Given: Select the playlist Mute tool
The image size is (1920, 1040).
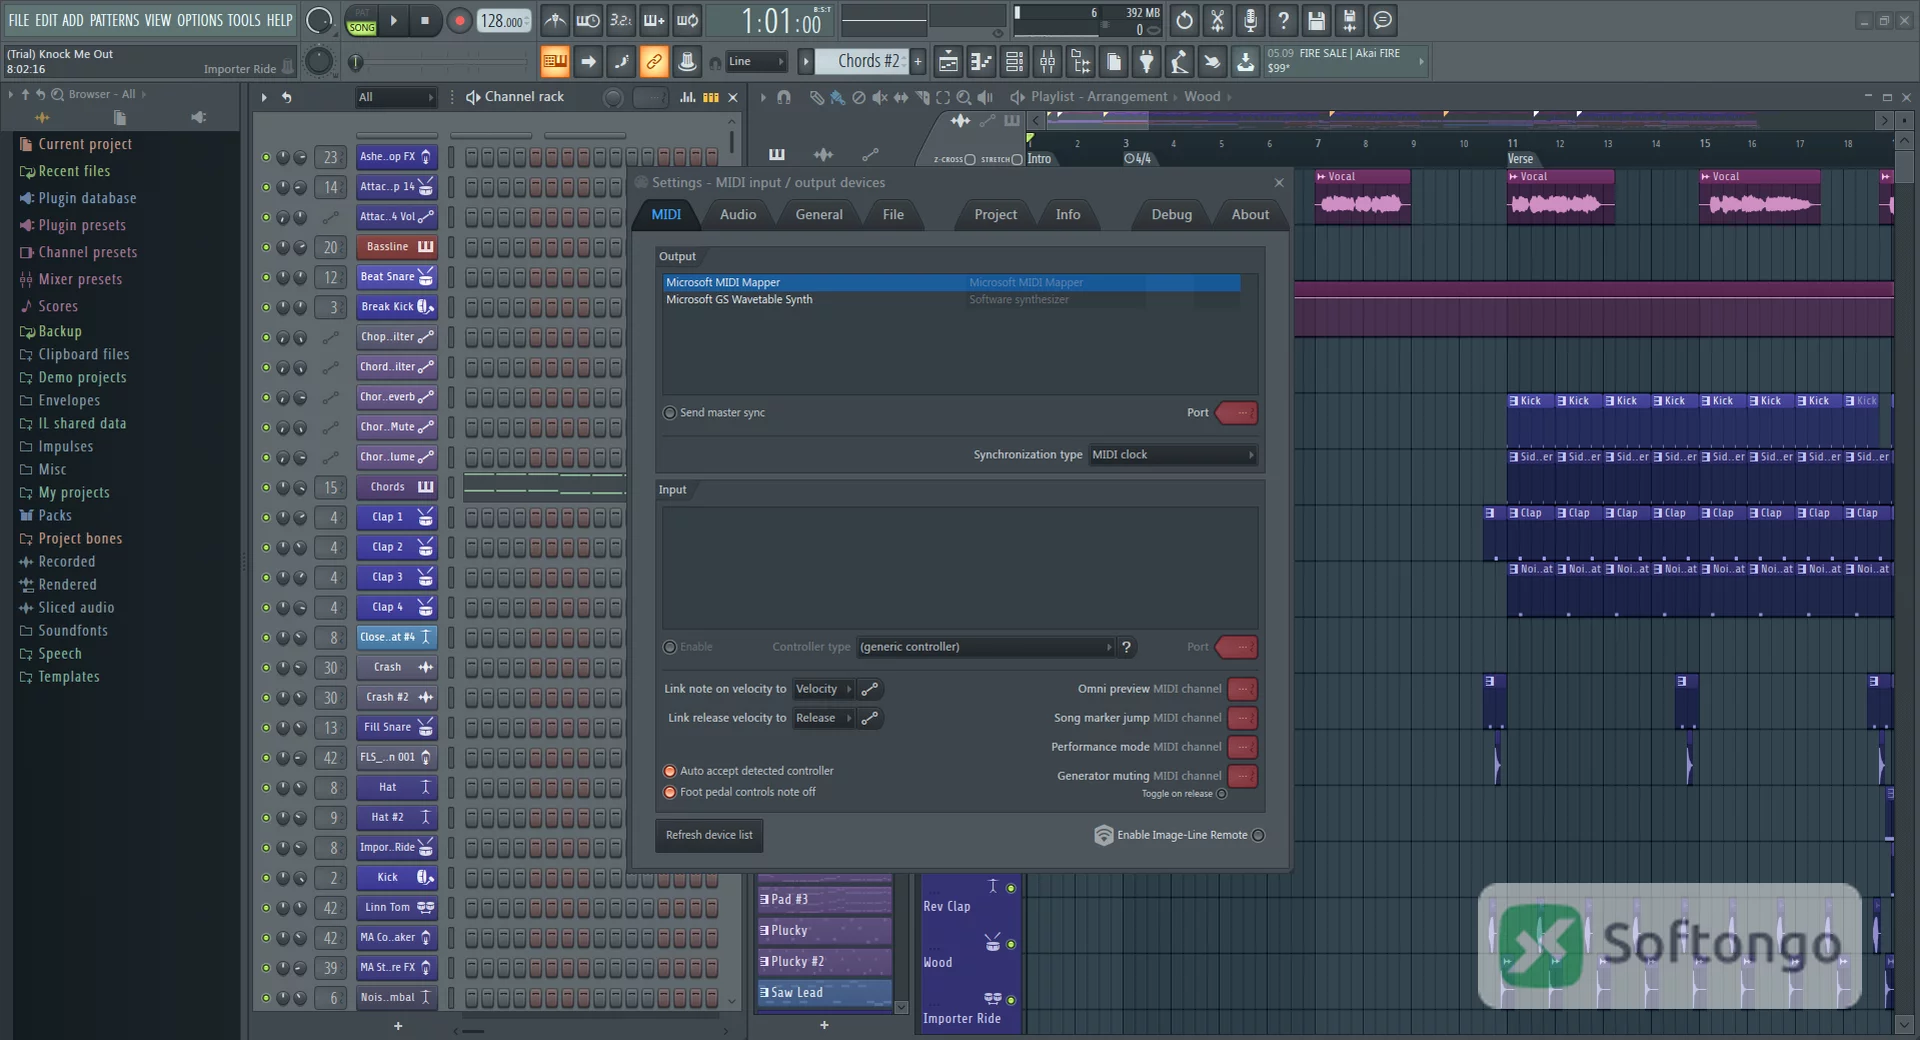Looking at the screenshot, I should (879, 97).
